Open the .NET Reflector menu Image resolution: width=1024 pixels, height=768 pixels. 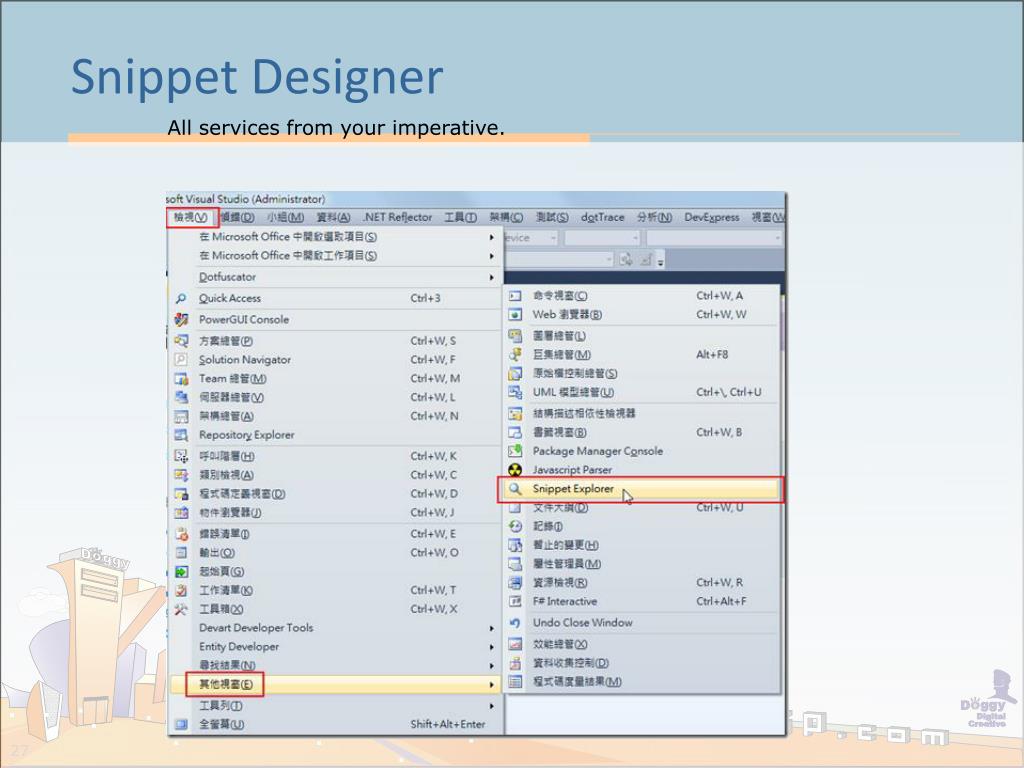[x=397, y=217]
